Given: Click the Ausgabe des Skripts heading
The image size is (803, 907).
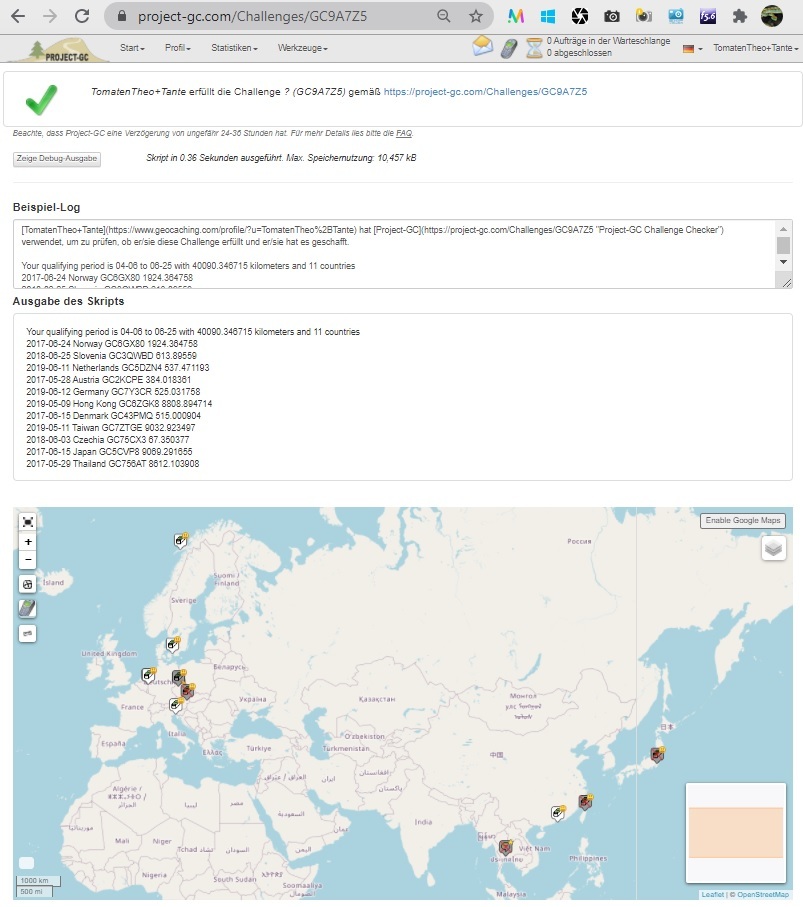Looking at the screenshot, I should tap(68, 301).
